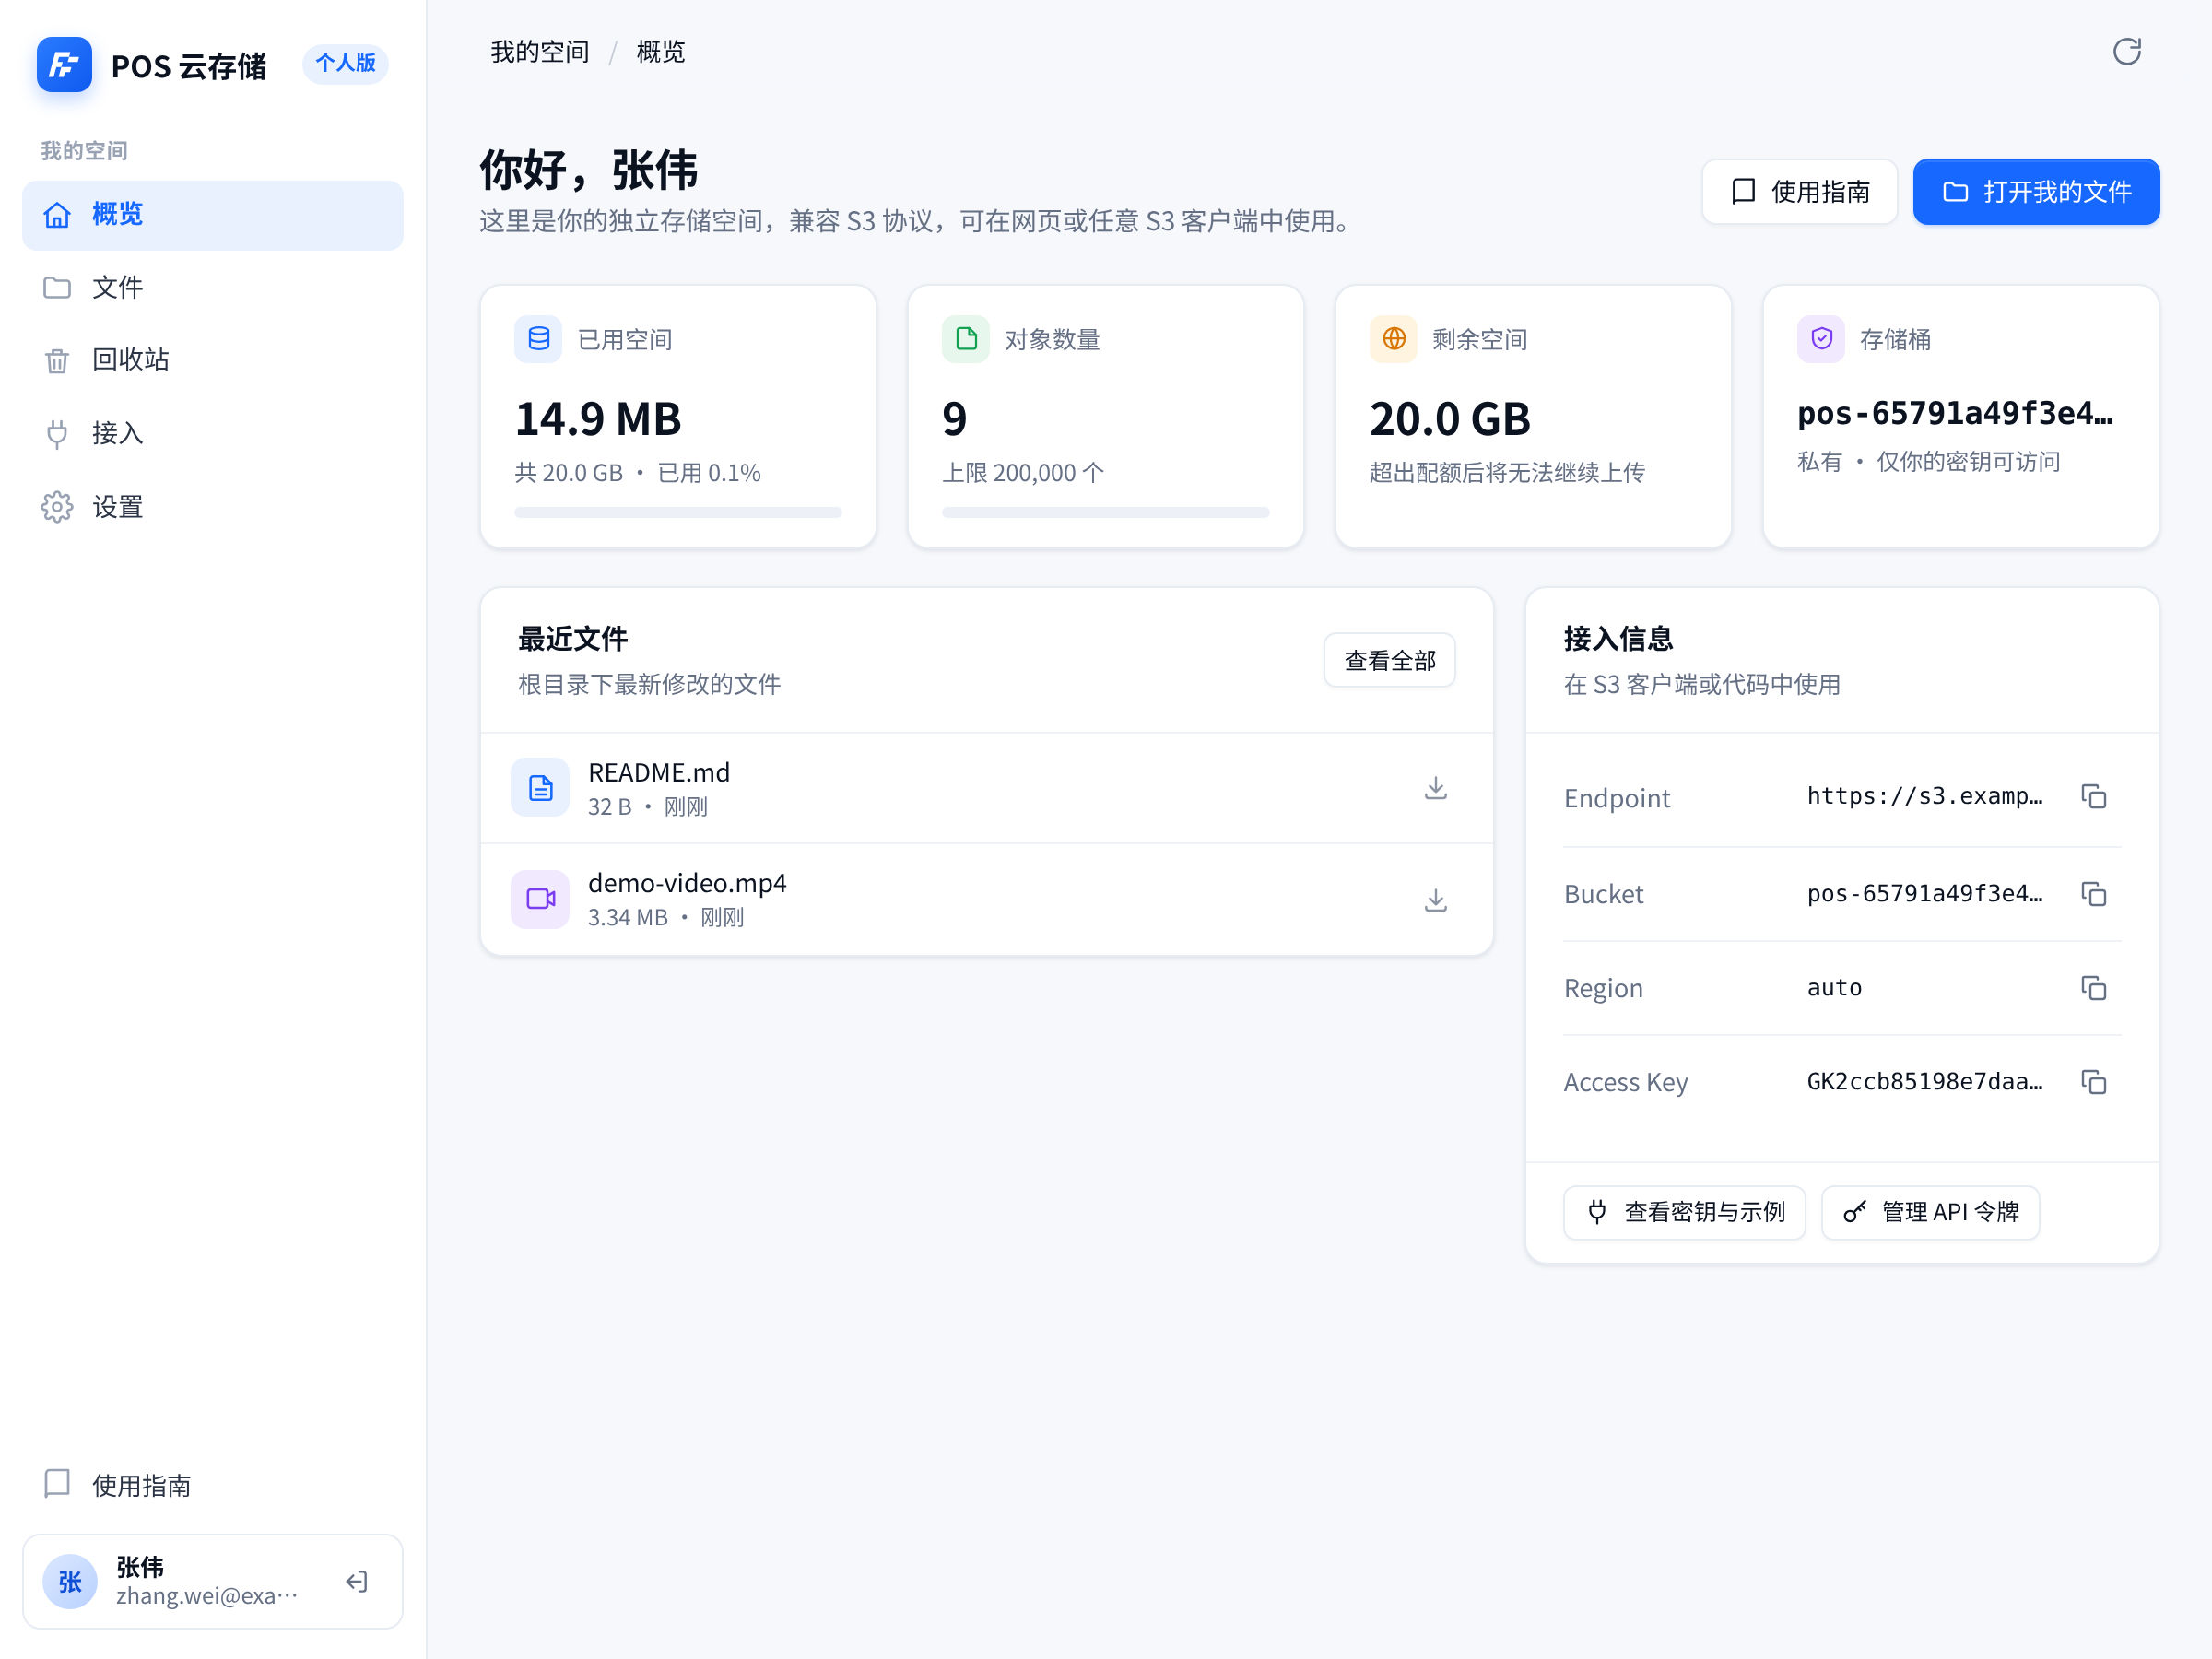Click the Endpoint URL https://s3.examp…
Image resolution: width=2212 pixels, height=1659 pixels.
pos(1924,796)
